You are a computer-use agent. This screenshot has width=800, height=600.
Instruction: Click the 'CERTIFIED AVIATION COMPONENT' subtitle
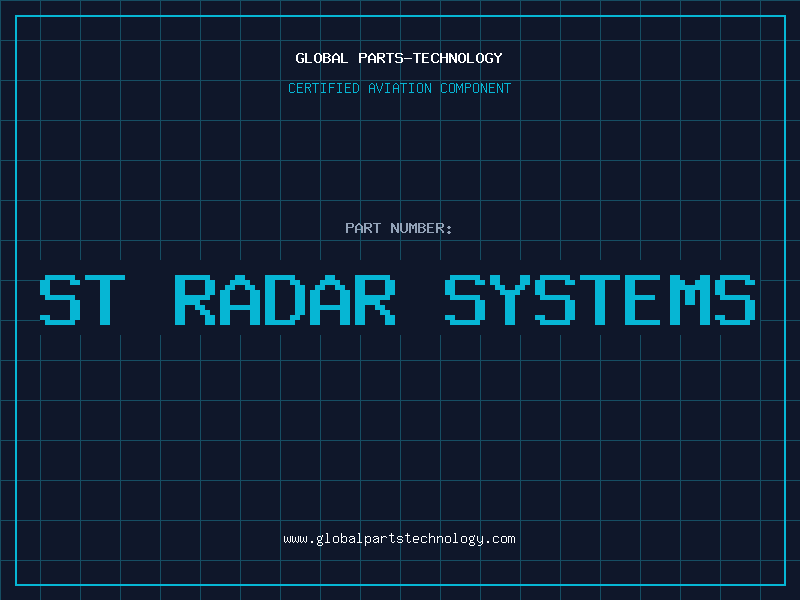click(x=399, y=88)
